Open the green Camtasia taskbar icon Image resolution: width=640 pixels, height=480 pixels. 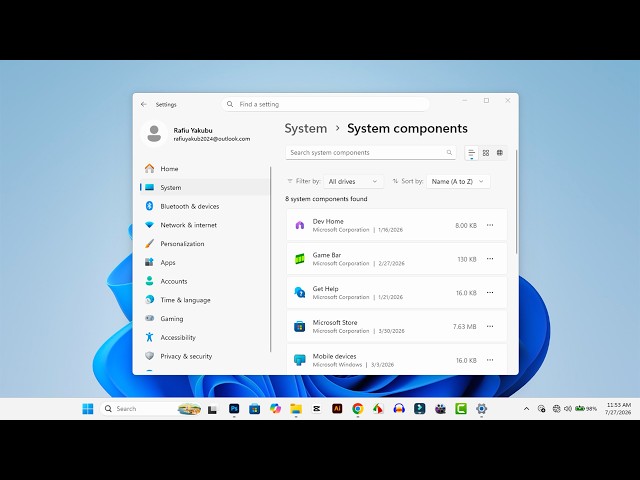pyautogui.click(x=461, y=409)
